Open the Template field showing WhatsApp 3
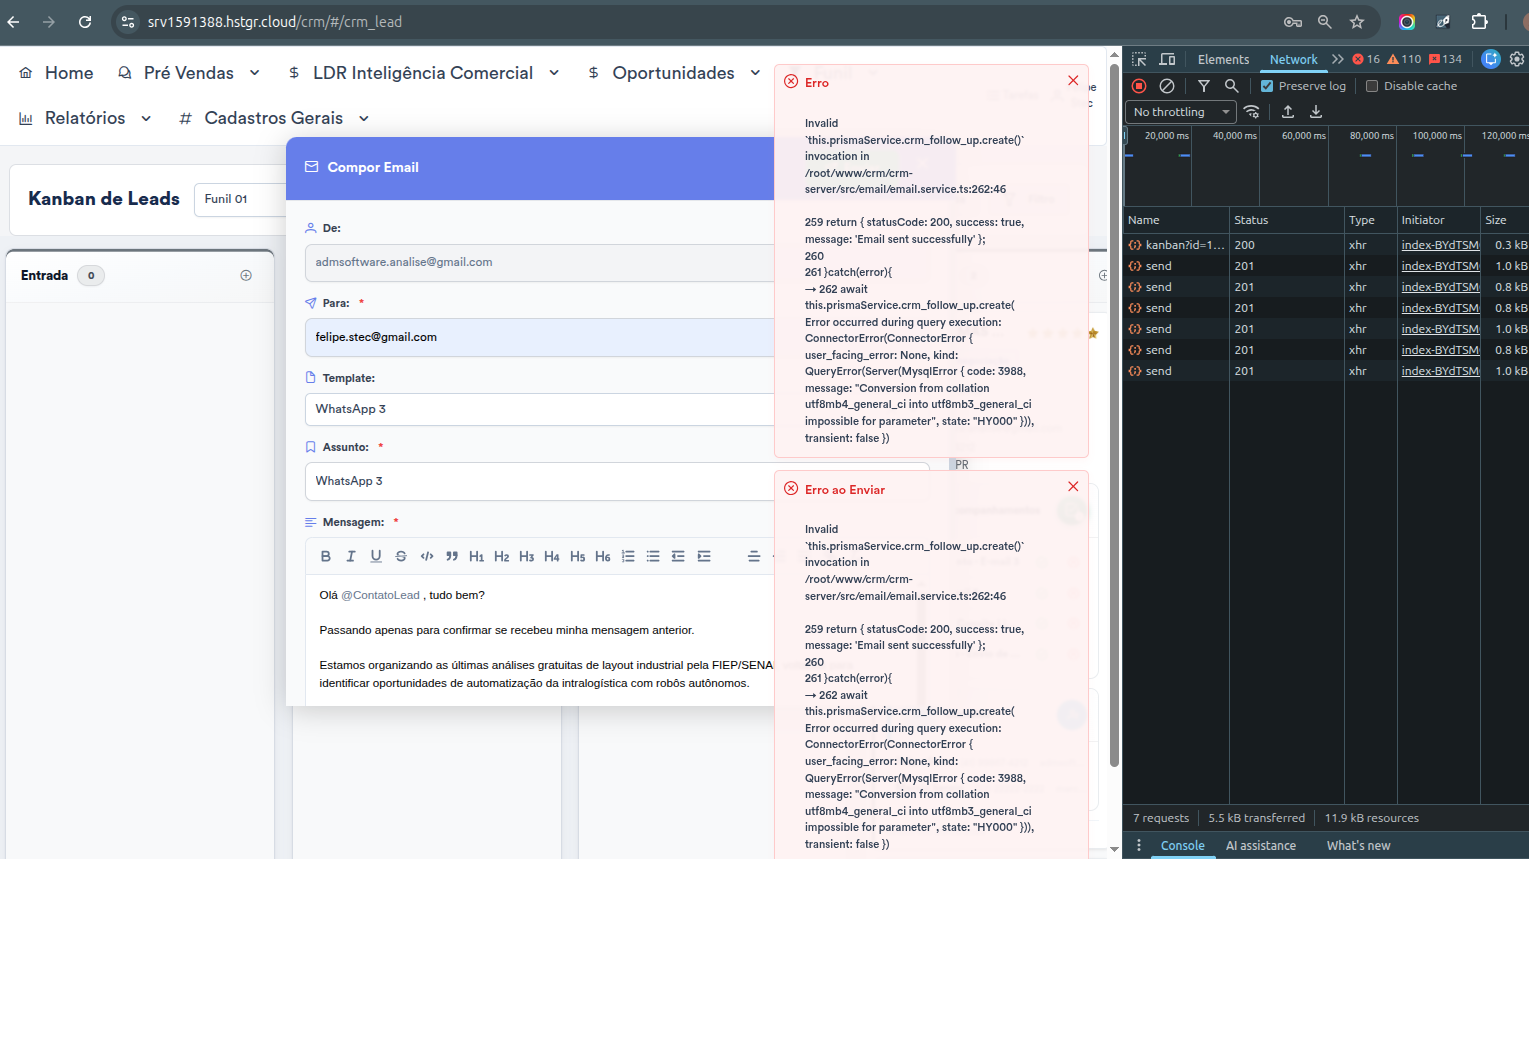Image resolution: width=1529 pixels, height=1039 pixels. tap(540, 409)
